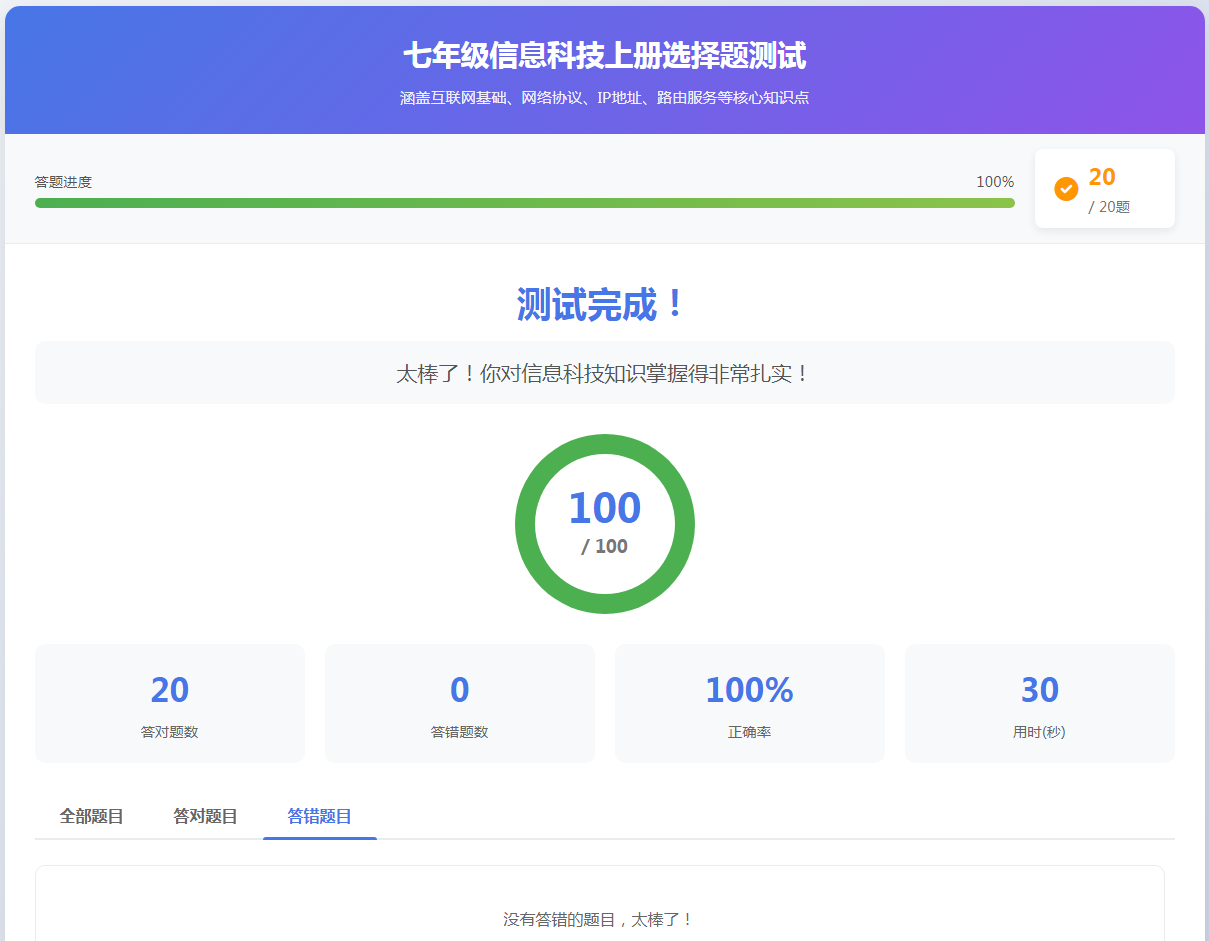Viewport: 1209px width, 941px height.
Task: Click the orange checkmark icon
Action: coord(1066,188)
